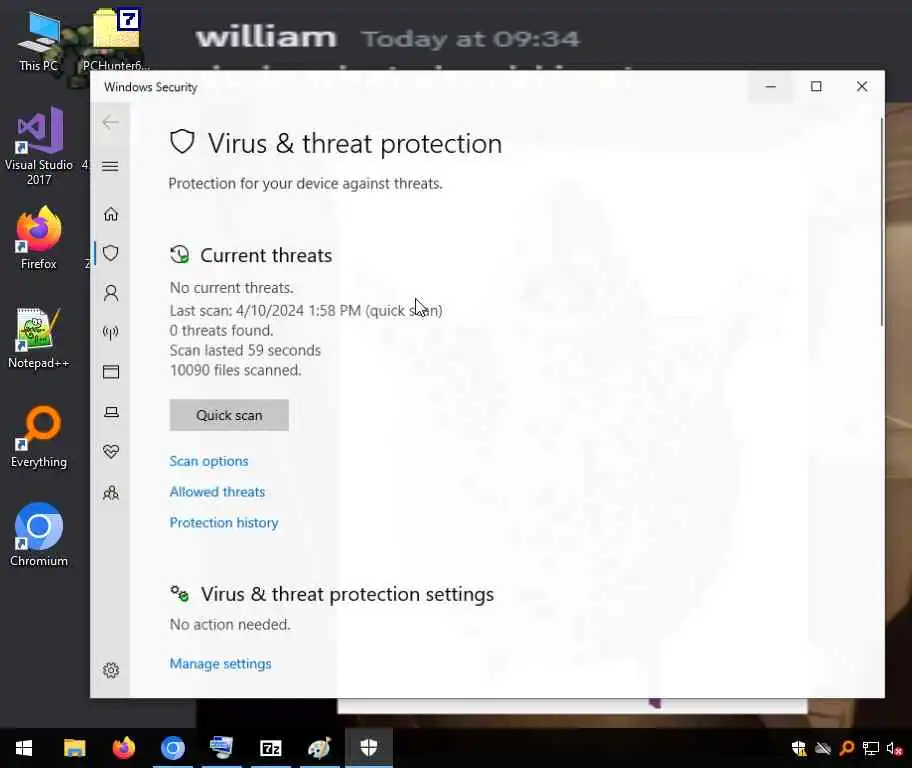This screenshot has width=912, height=768.
Task: Open Firewall & network protection icon
Action: coord(111,332)
